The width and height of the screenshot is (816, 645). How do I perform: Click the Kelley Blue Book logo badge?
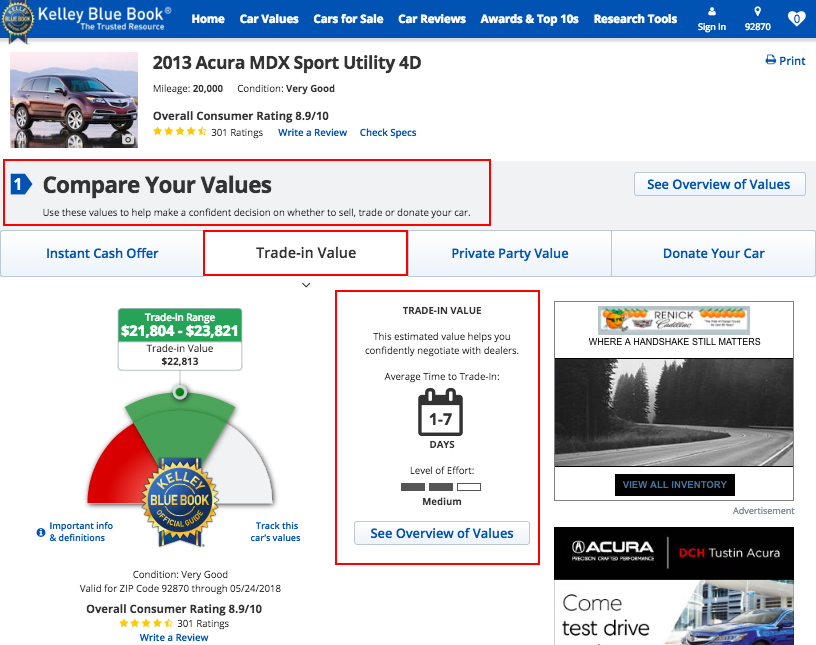[17, 21]
